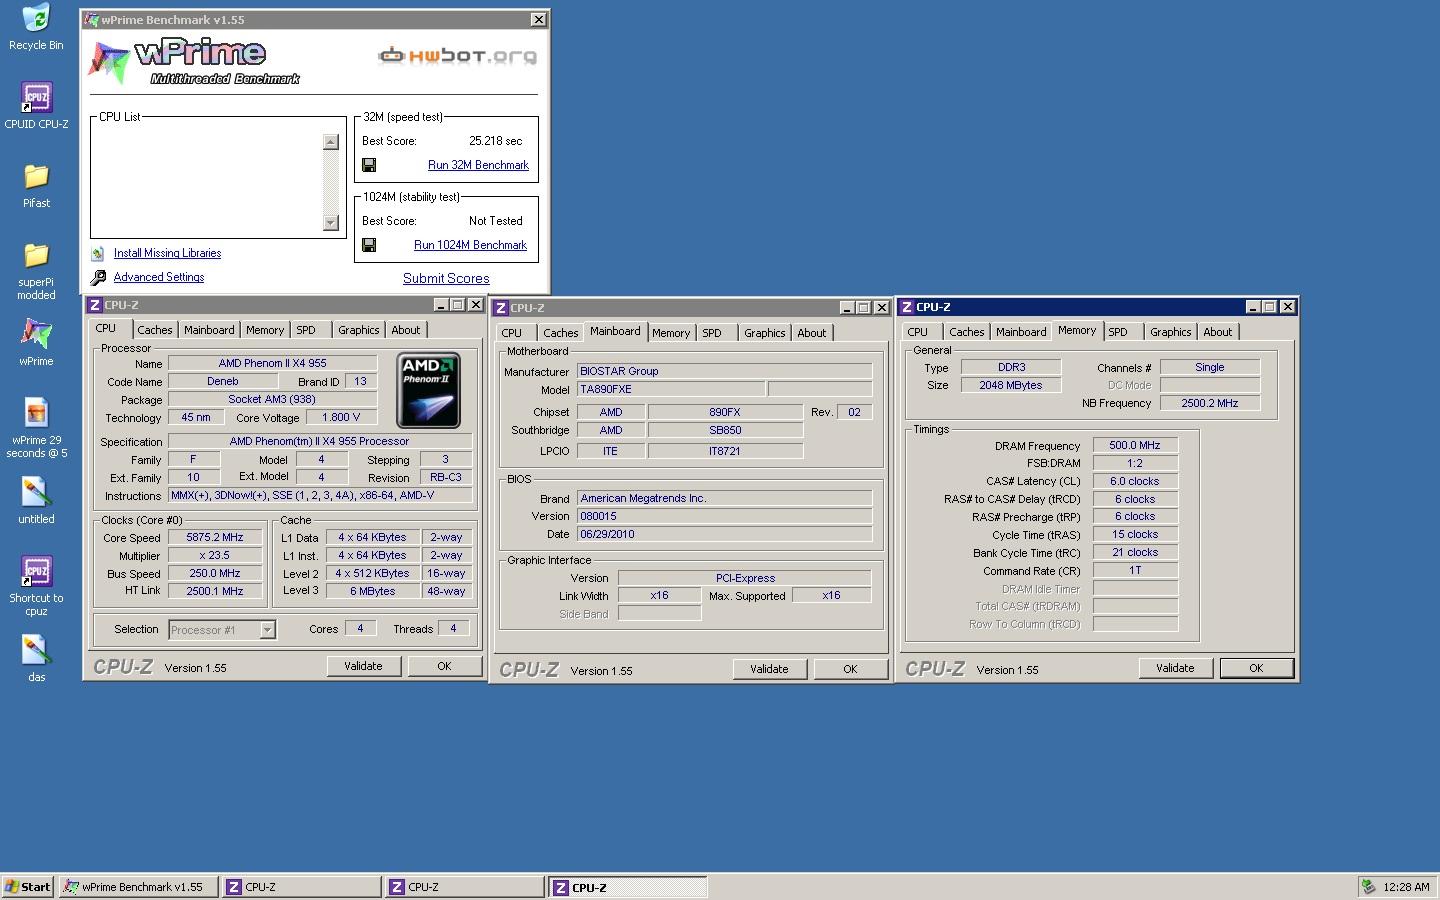
Task: Click the Core Speed 5875.2 MHz value
Action: [215, 537]
